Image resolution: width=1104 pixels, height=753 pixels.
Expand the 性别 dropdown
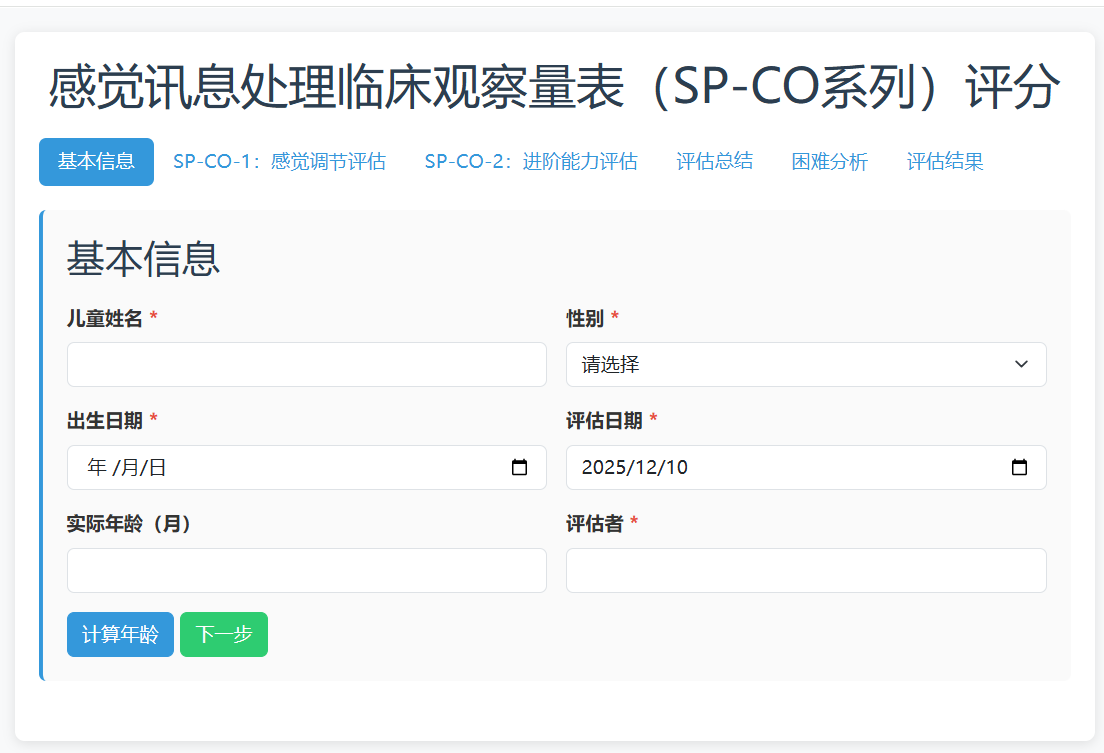pos(806,364)
